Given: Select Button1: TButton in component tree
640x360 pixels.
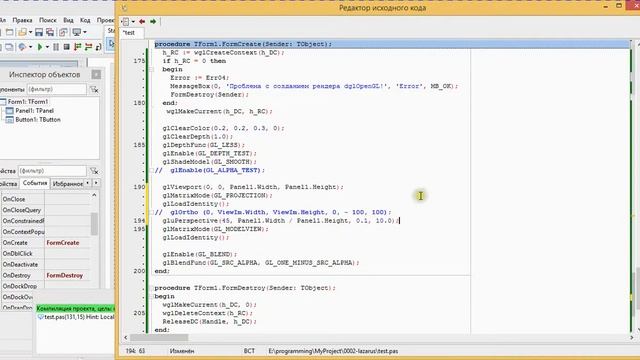Looking at the screenshot, I should point(38,120).
